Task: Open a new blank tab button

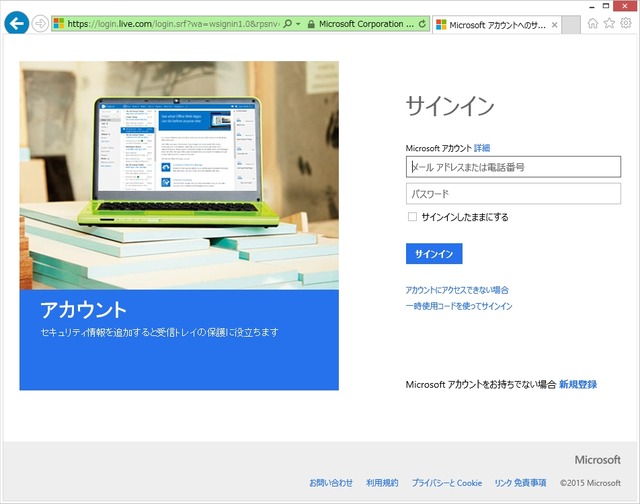Action: pos(571,25)
